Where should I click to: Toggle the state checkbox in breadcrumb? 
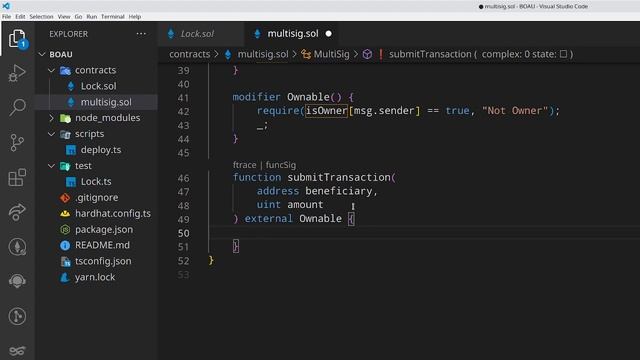tap(563, 54)
